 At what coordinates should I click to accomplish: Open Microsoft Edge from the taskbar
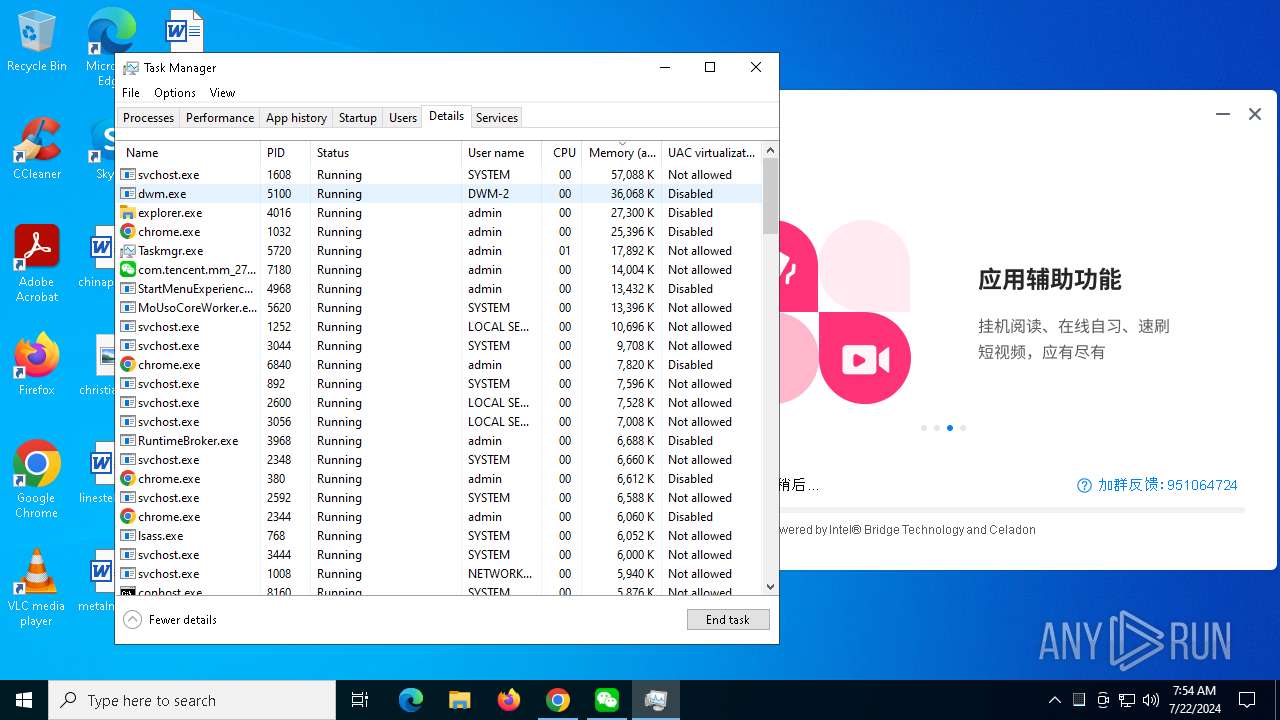pyautogui.click(x=411, y=700)
